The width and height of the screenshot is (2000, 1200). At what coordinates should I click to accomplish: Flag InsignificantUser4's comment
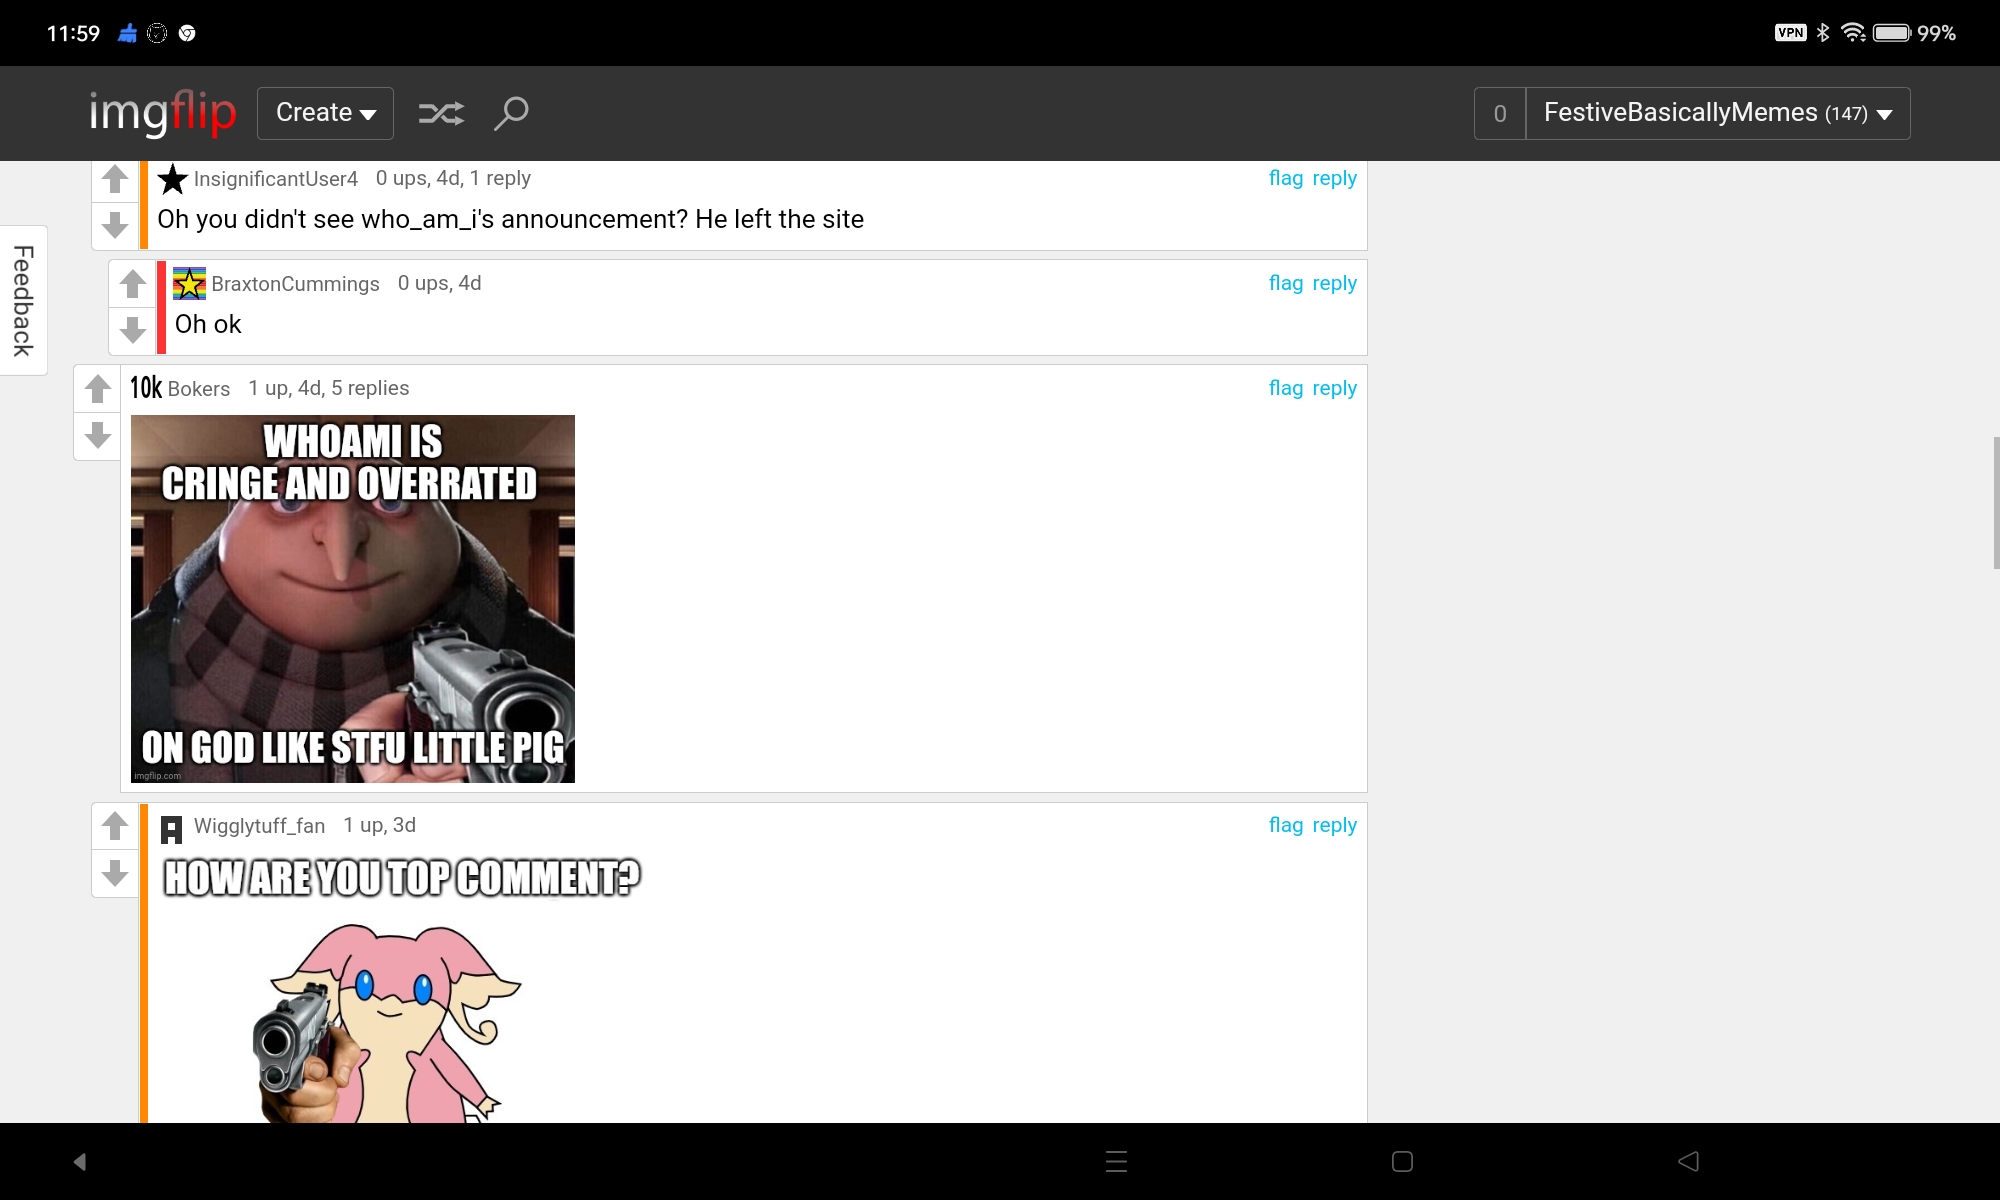pyautogui.click(x=1286, y=178)
